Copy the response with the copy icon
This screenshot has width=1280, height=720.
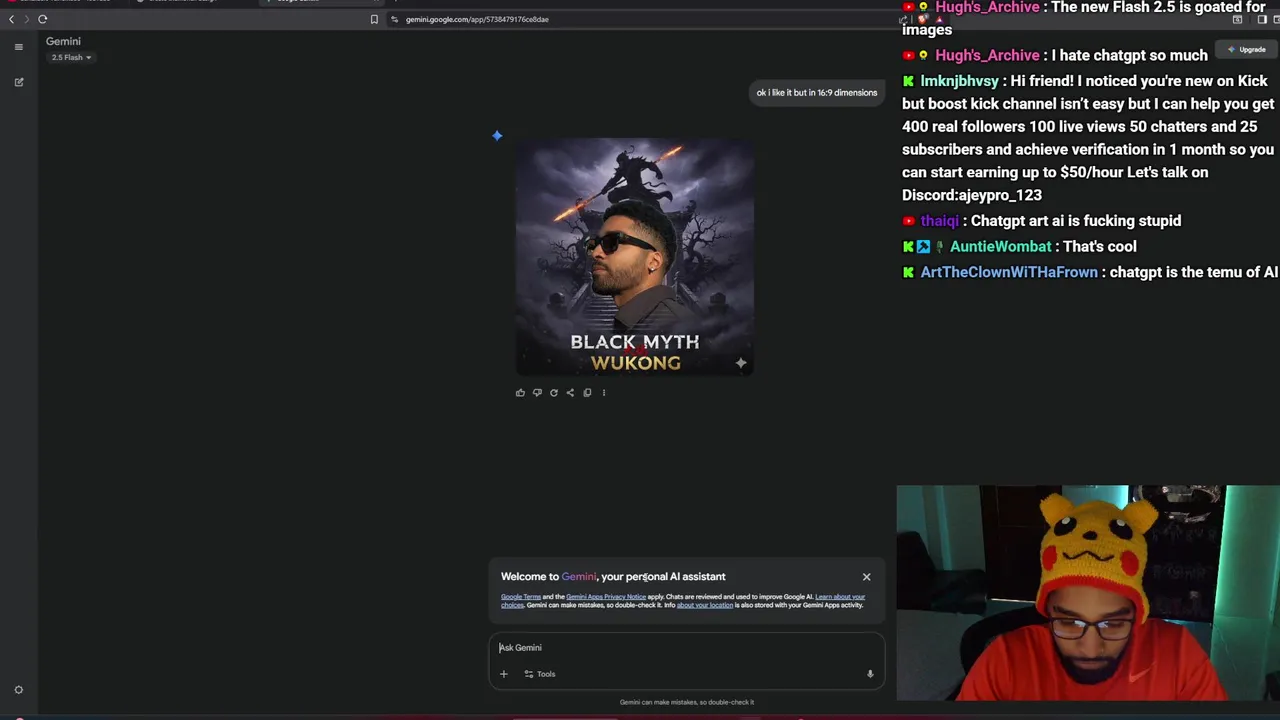(x=587, y=393)
